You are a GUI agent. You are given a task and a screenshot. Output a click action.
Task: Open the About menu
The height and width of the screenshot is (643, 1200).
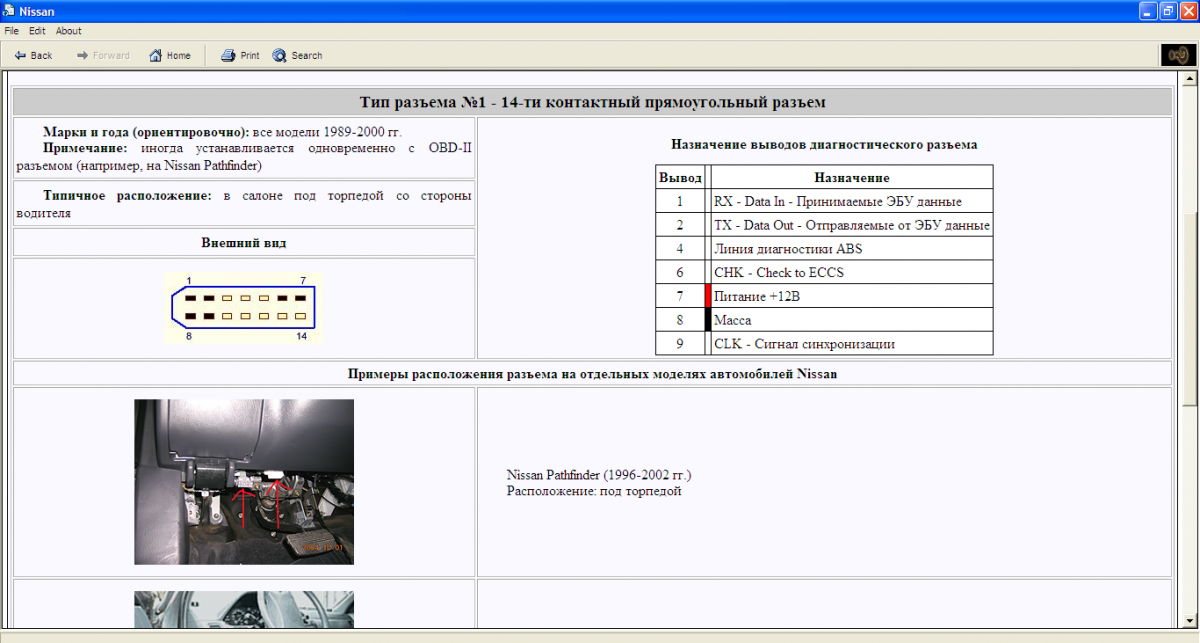tap(69, 31)
